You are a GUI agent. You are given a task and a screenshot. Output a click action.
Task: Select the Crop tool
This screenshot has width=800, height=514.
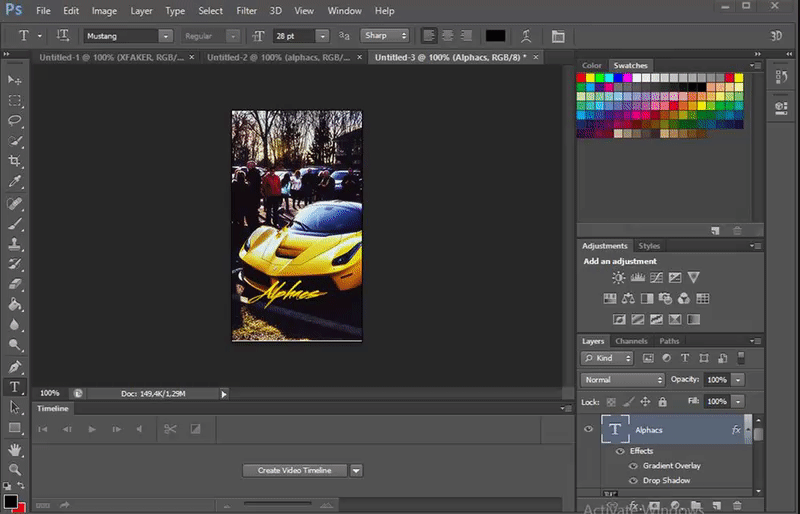click(x=15, y=161)
